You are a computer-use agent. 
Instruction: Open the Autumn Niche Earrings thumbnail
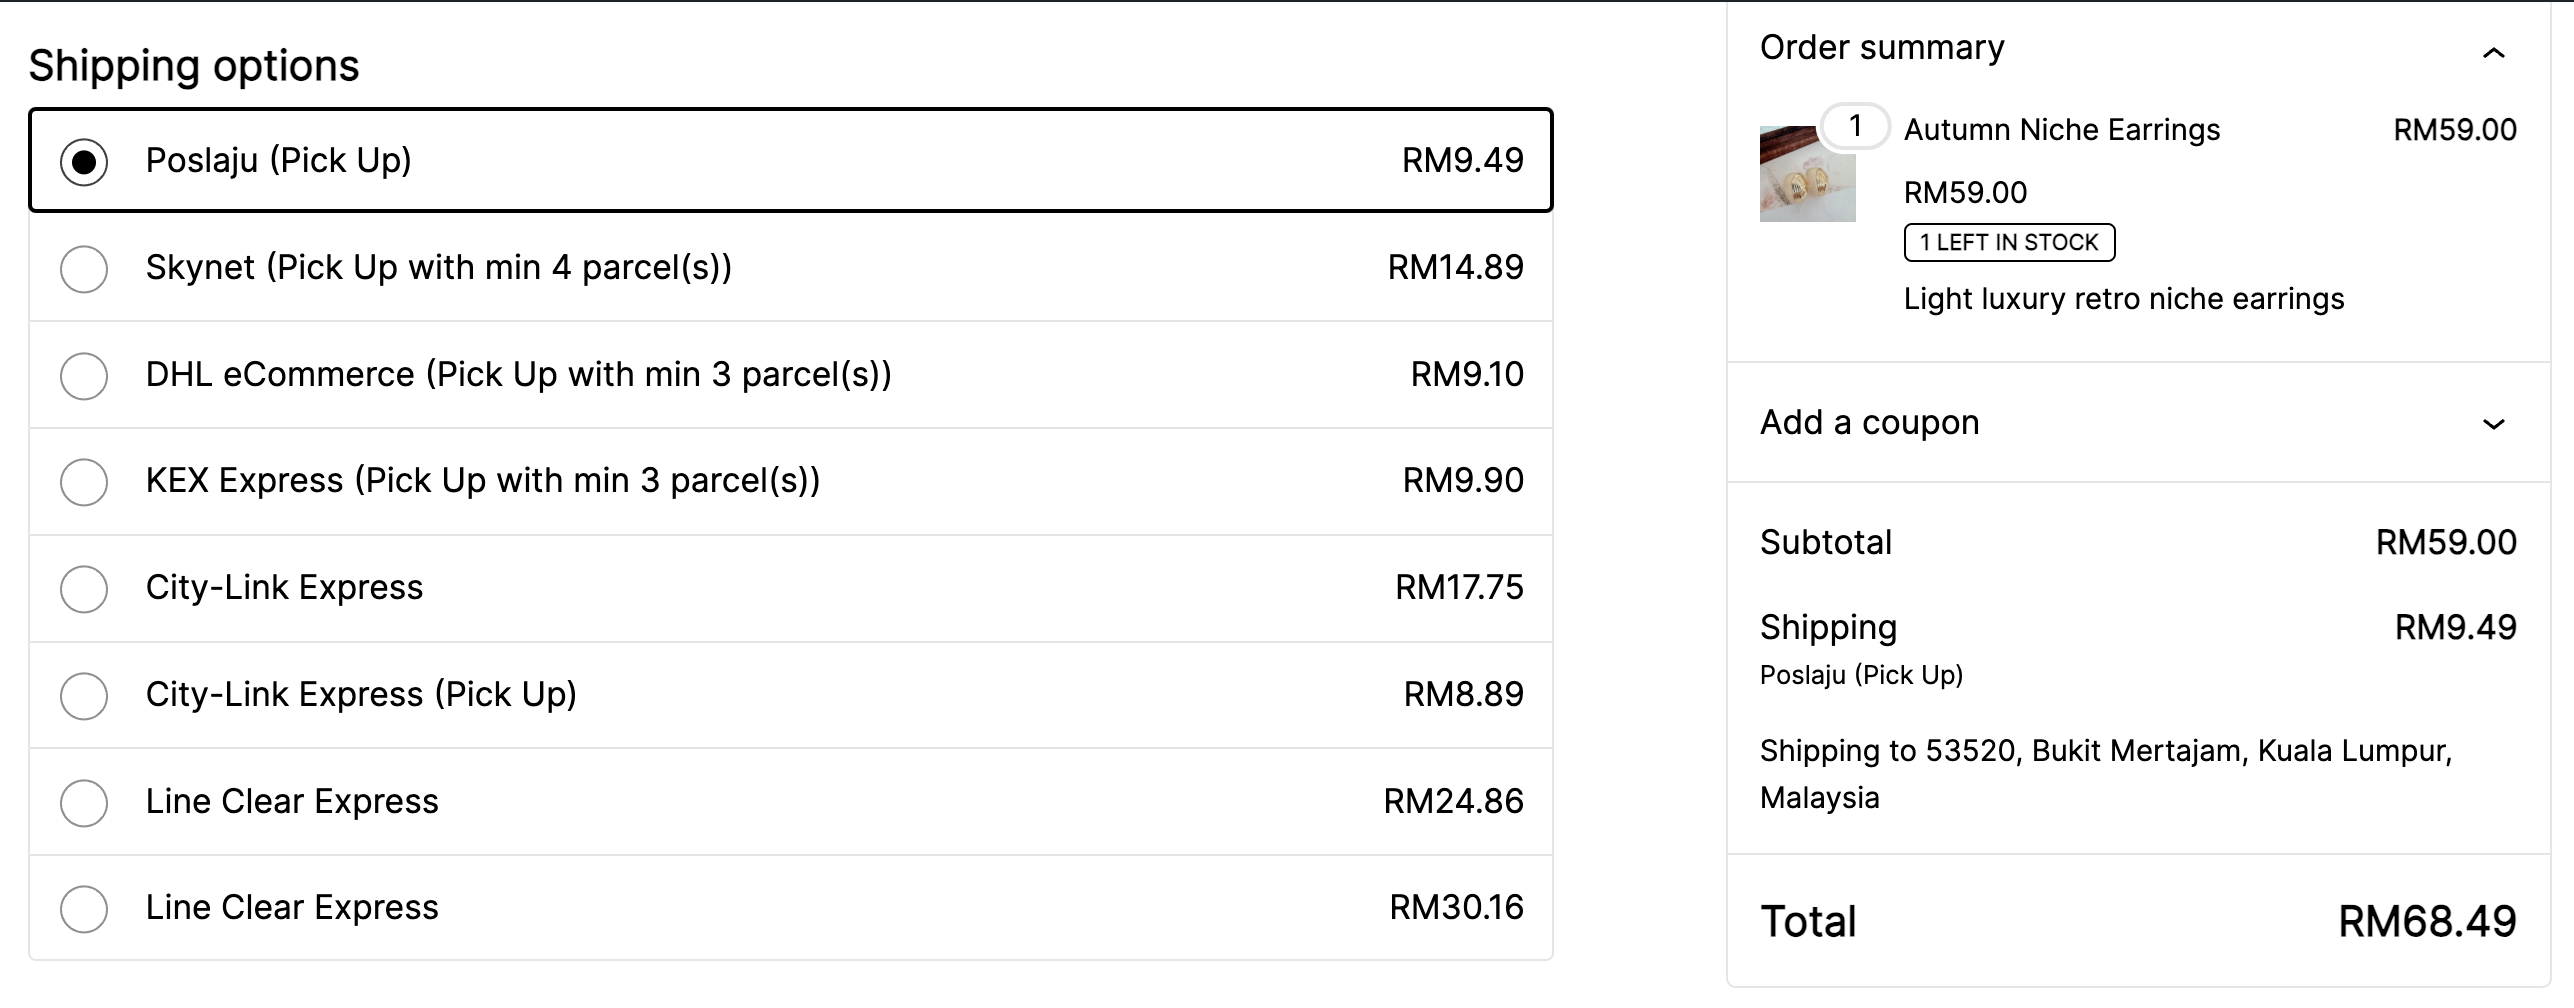click(x=1806, y=175)
